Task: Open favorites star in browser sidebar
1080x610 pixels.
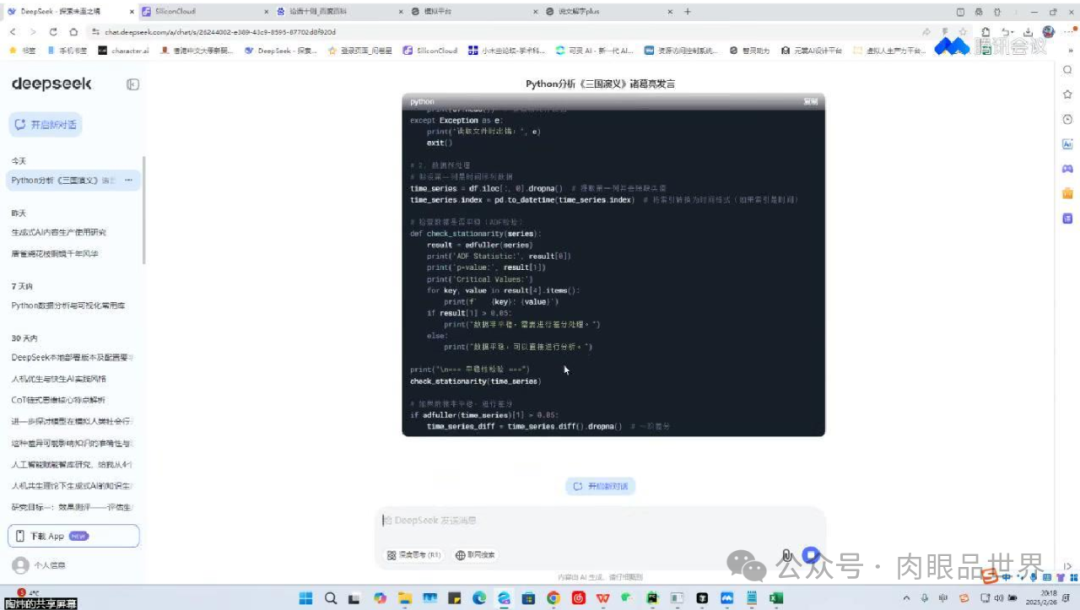Action: click(1068, 94)
